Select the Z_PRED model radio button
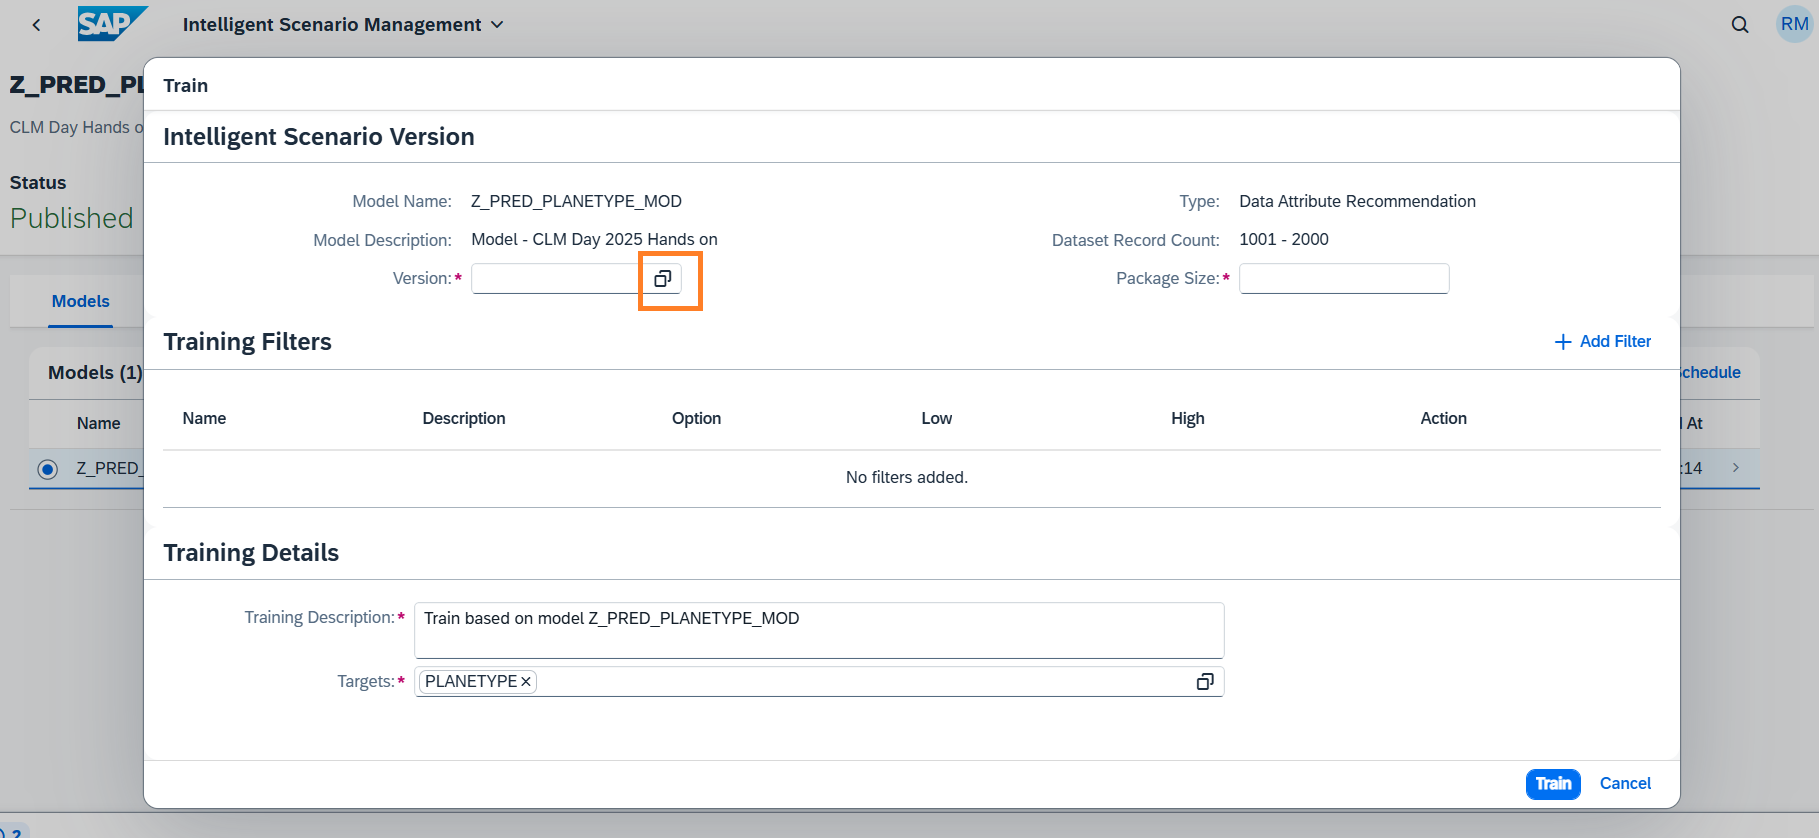This screenshot has width=1819, height=838. [47, 469]
